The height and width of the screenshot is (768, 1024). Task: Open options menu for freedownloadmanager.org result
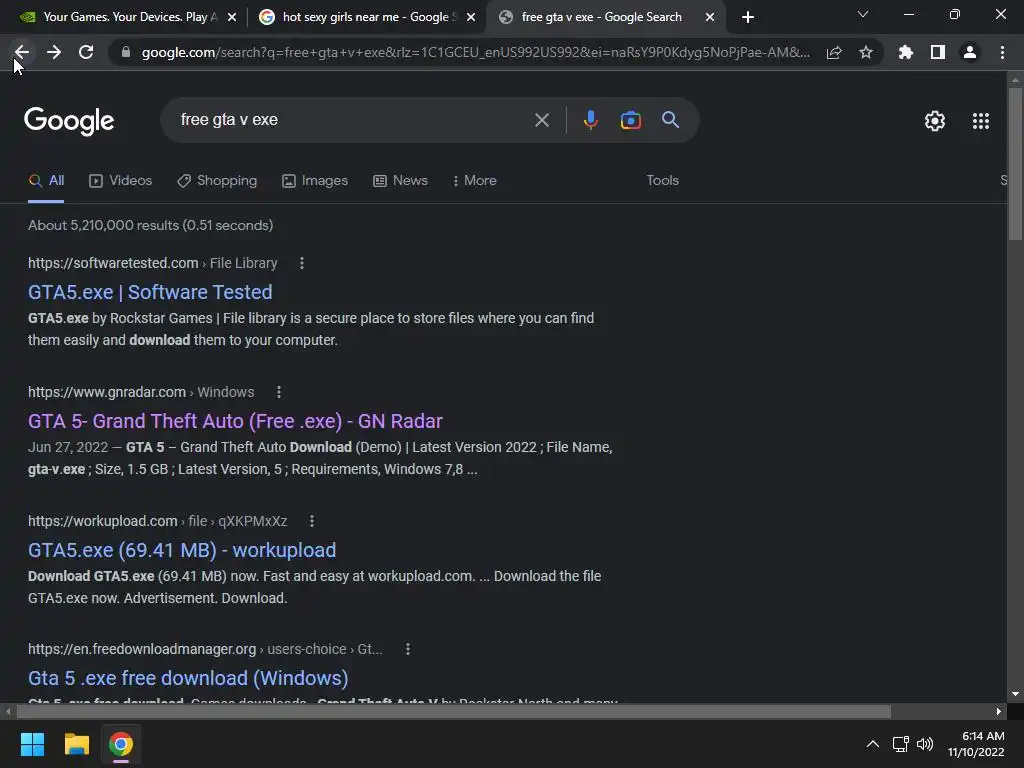pyautogui.click(x=408, y=649)
